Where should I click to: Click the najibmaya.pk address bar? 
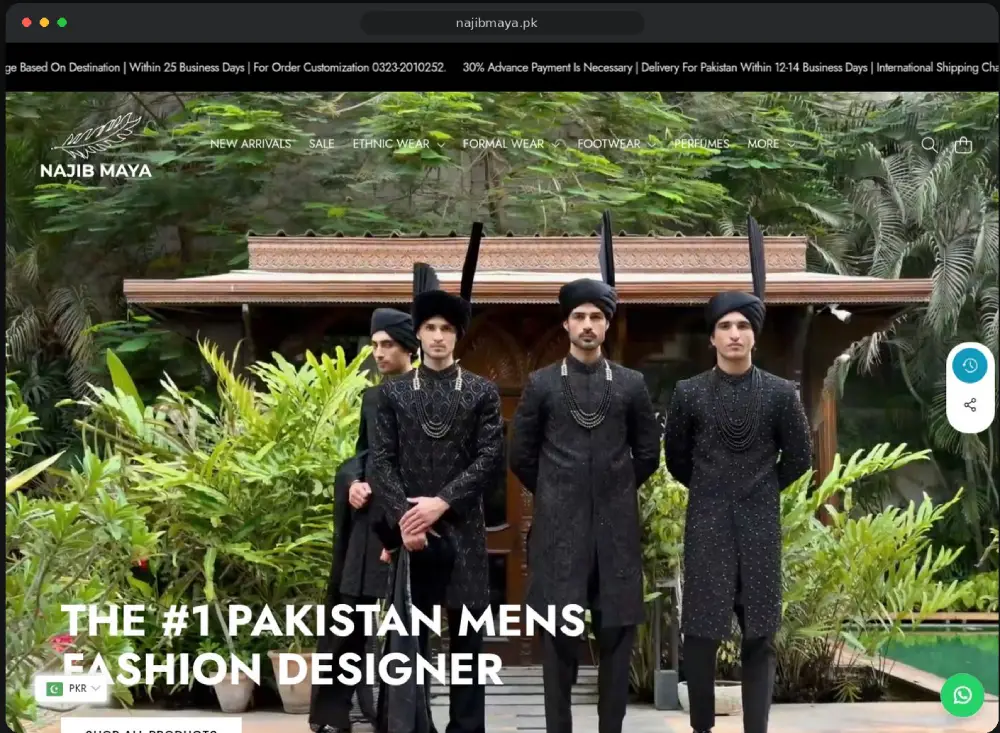click(502, 23)
